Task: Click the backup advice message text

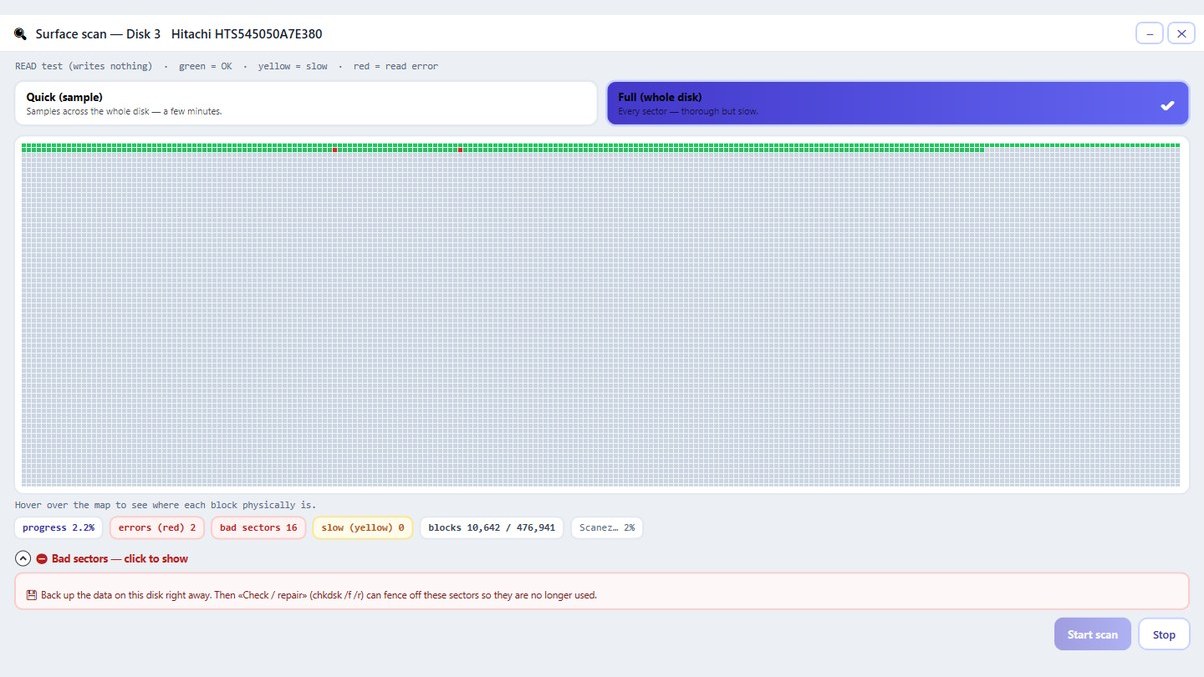Action: (319, 595)
